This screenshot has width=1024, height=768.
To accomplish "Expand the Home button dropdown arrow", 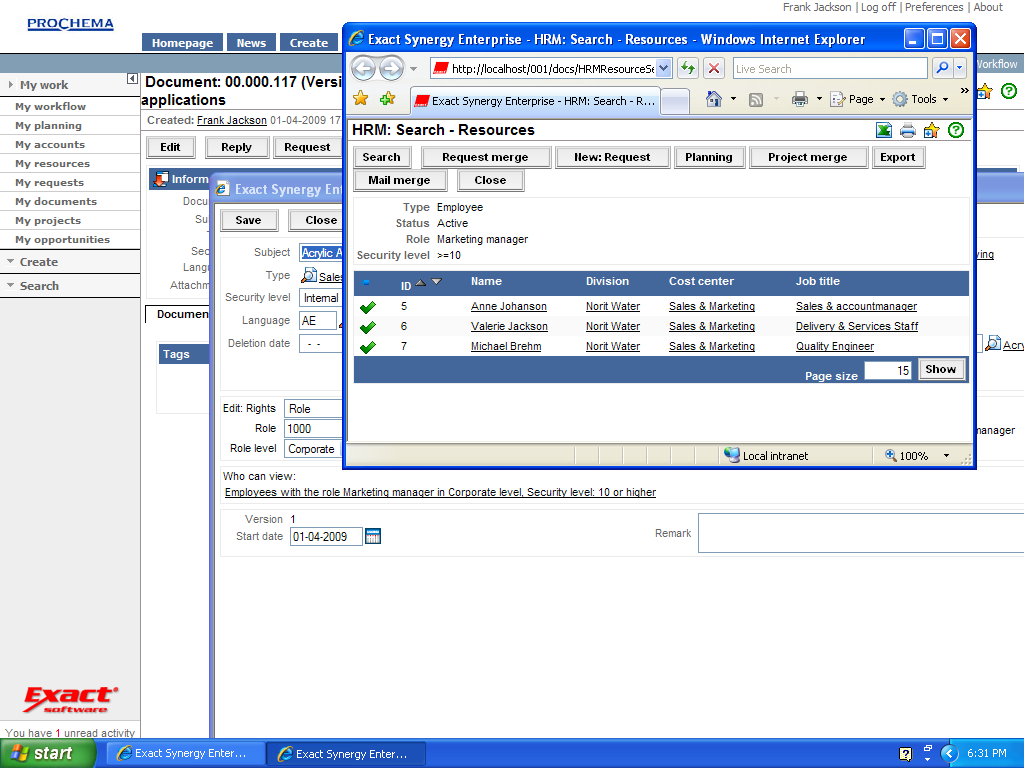I will (733, 99).
